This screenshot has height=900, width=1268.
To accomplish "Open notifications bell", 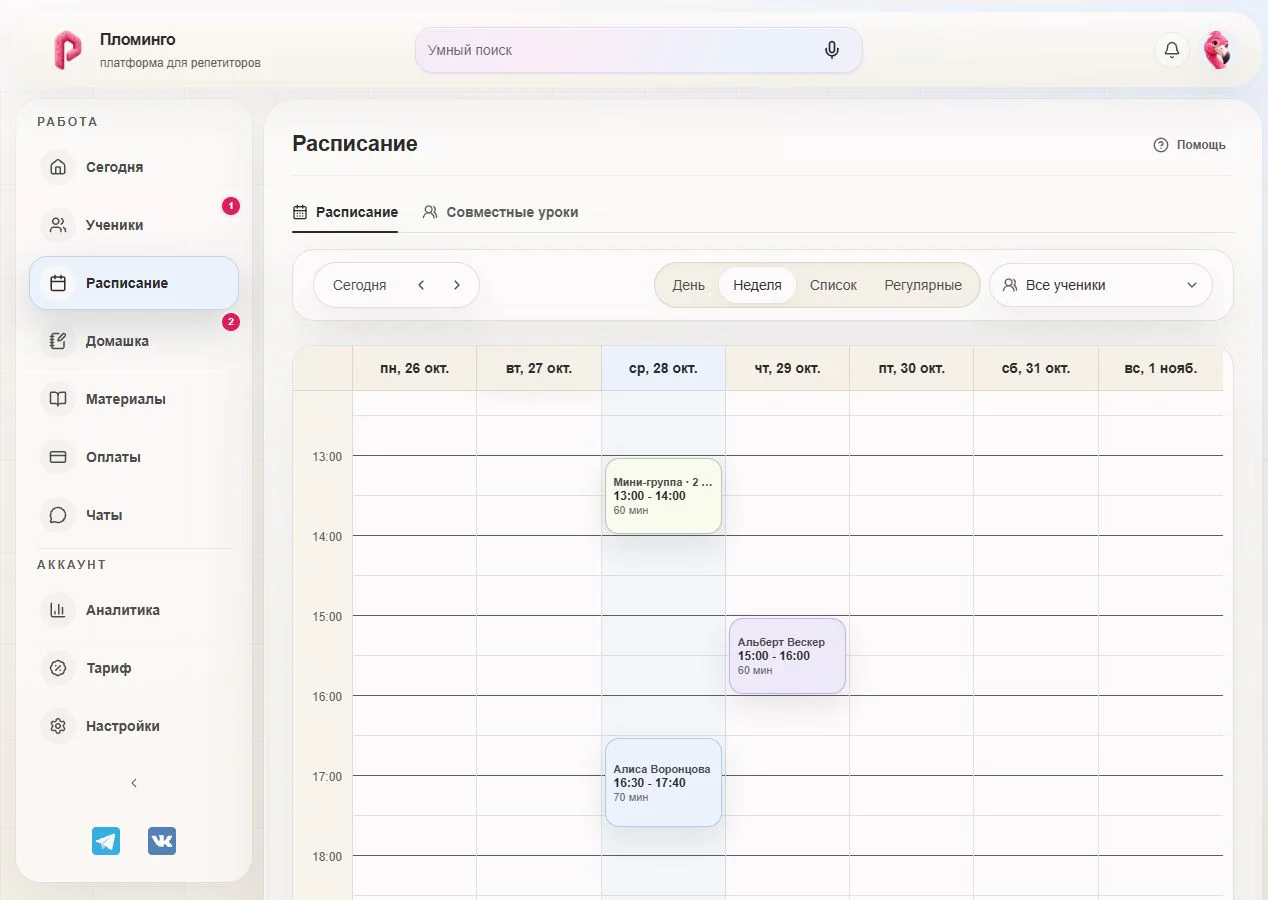I will point(1172,50).
